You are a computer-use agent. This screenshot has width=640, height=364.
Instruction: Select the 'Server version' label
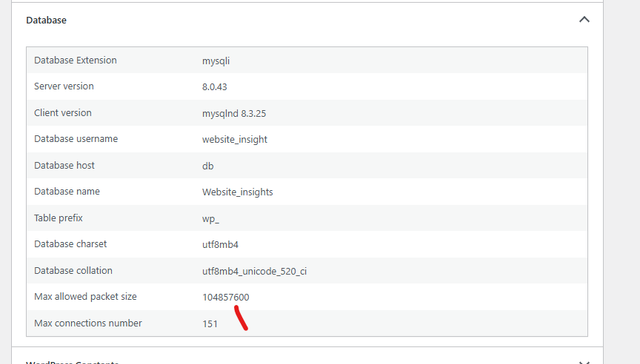(x=64, y=86)
